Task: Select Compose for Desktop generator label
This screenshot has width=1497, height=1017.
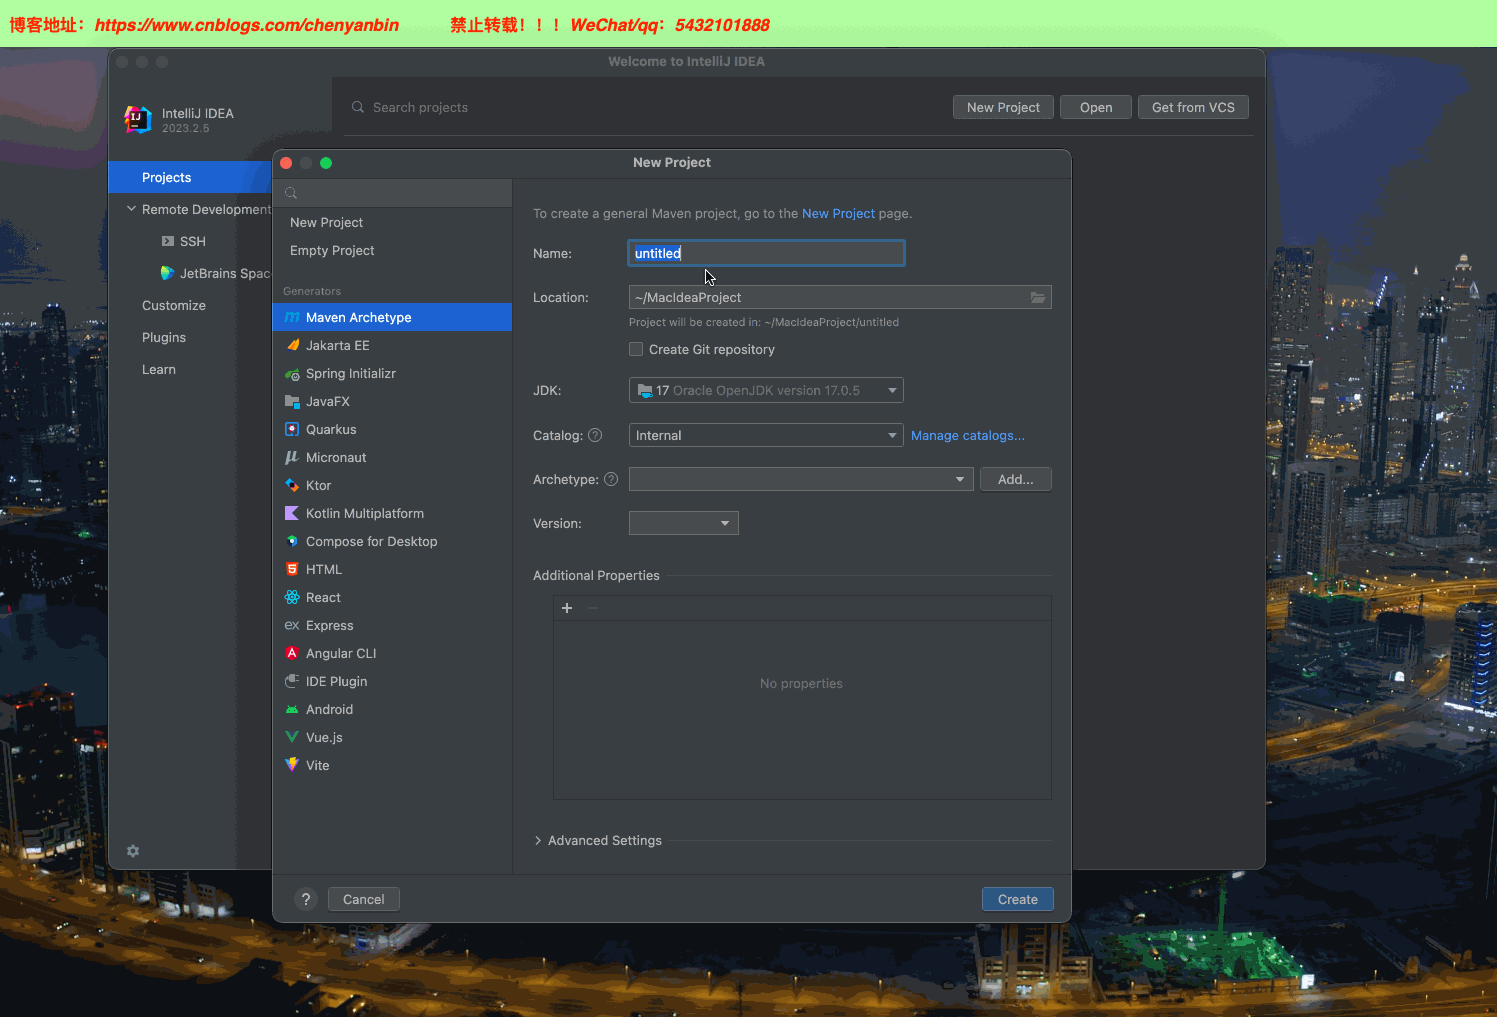Action: pyautogui.click(x=372, y=541)
